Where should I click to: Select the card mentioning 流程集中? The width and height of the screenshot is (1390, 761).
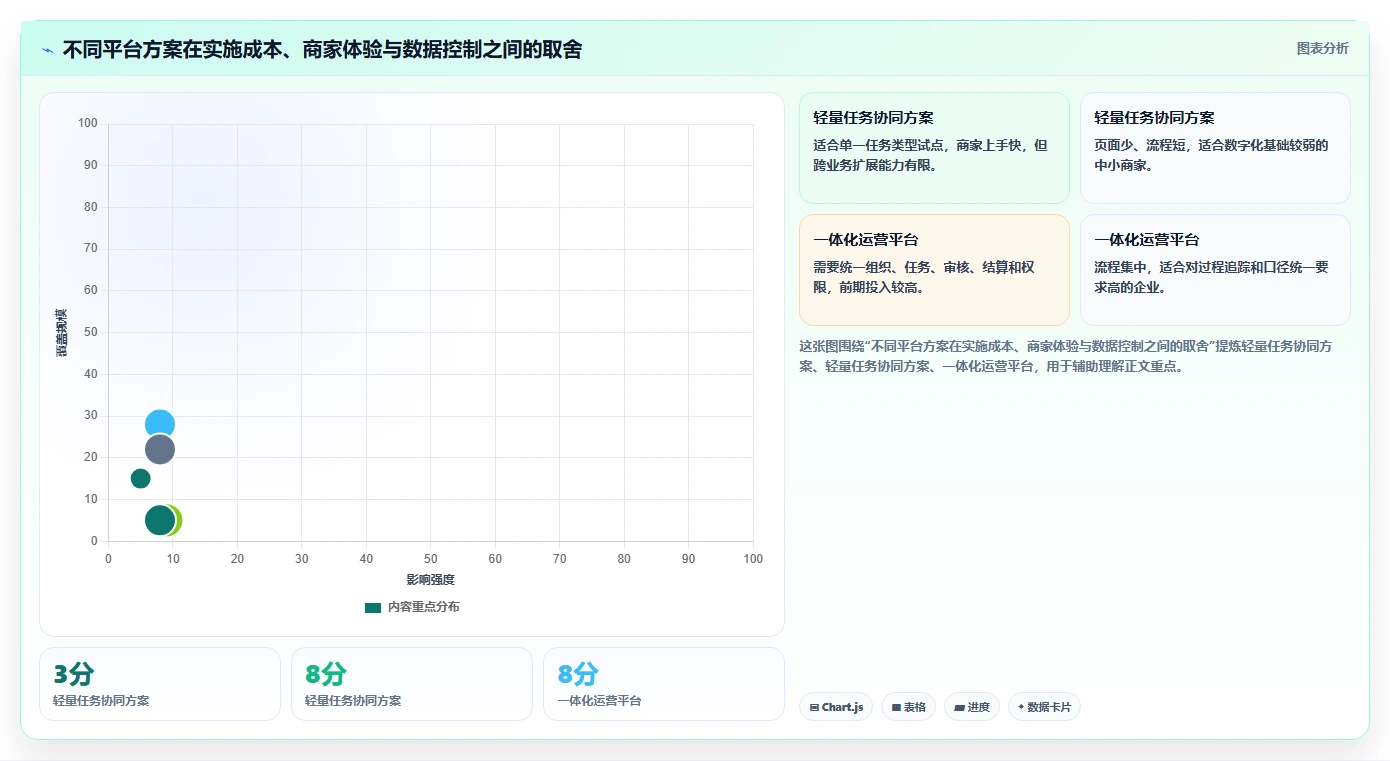(x=1215, y=270)
